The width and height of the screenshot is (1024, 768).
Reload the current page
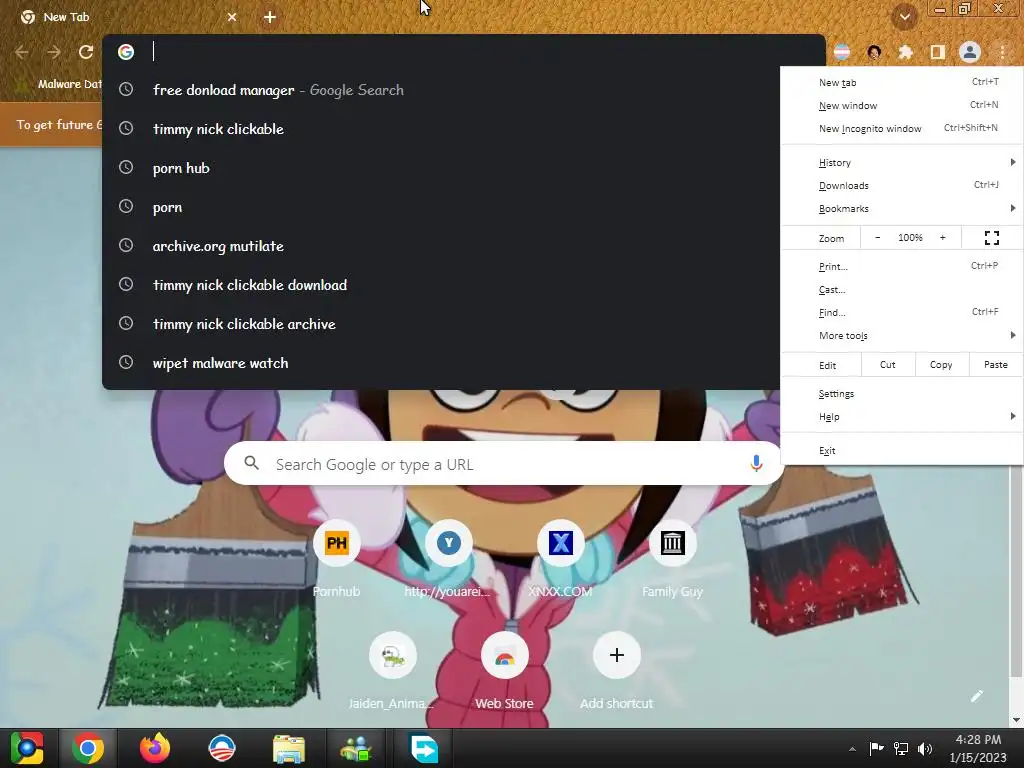(86, 52)
